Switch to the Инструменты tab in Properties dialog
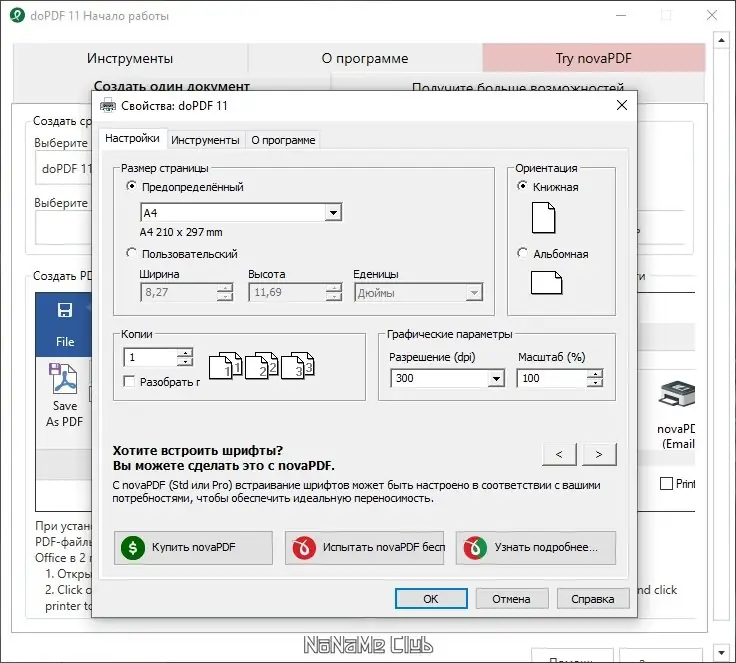Viewport: 736px width, 663px height. click(205, 140)
